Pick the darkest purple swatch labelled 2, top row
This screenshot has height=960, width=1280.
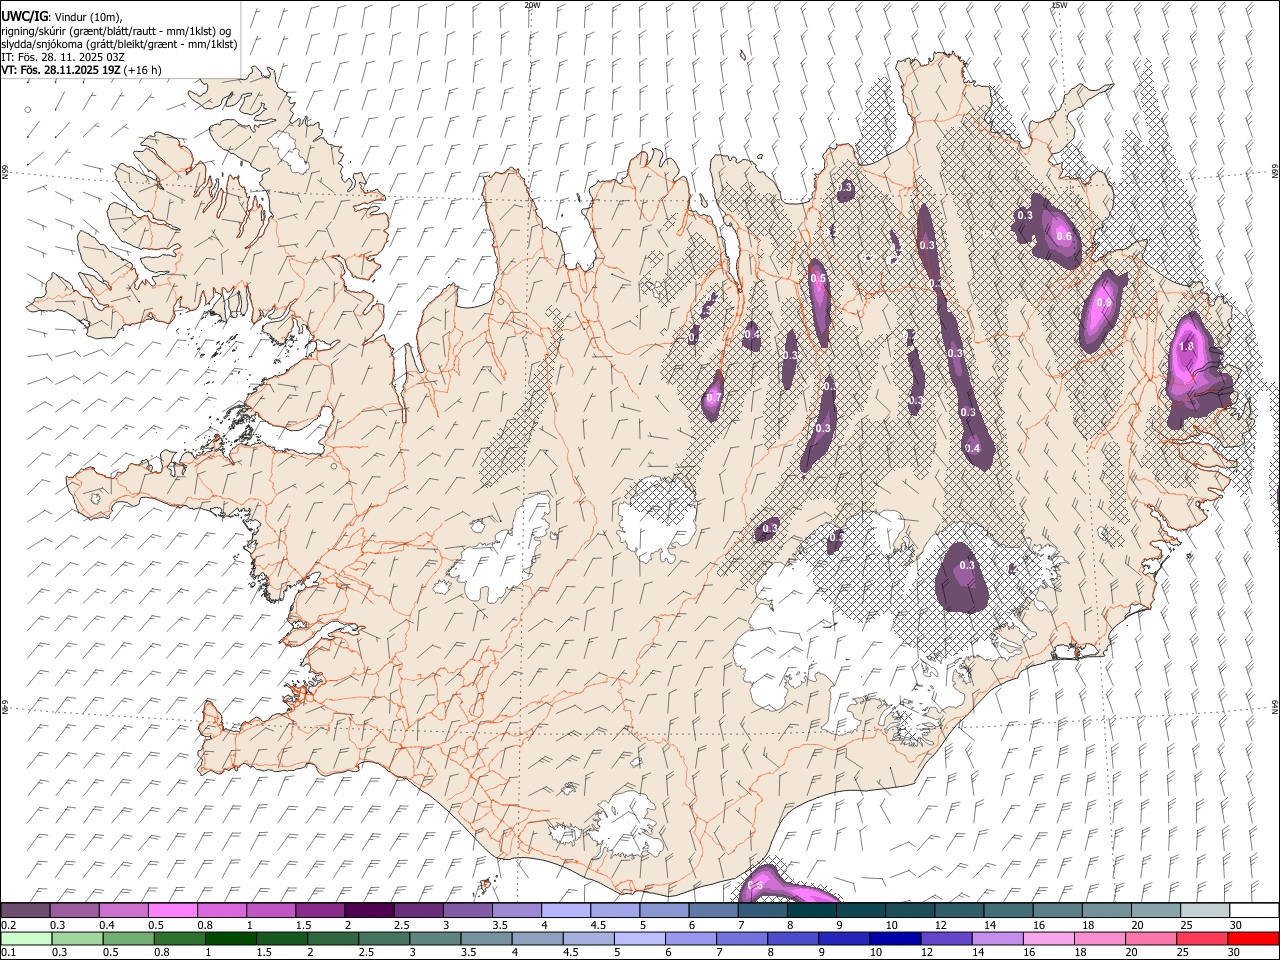pos(369,911)
